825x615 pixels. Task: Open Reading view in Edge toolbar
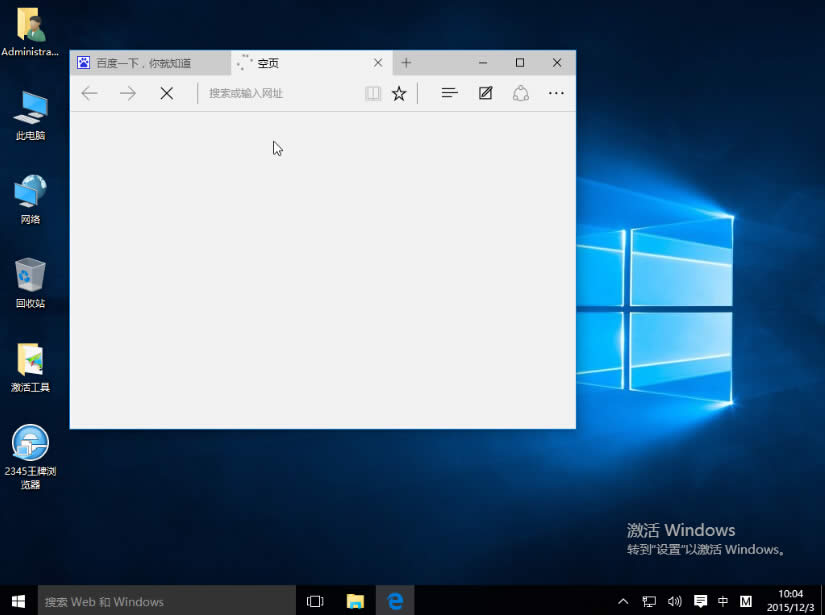pyautogui.click(x=371, y=92)
